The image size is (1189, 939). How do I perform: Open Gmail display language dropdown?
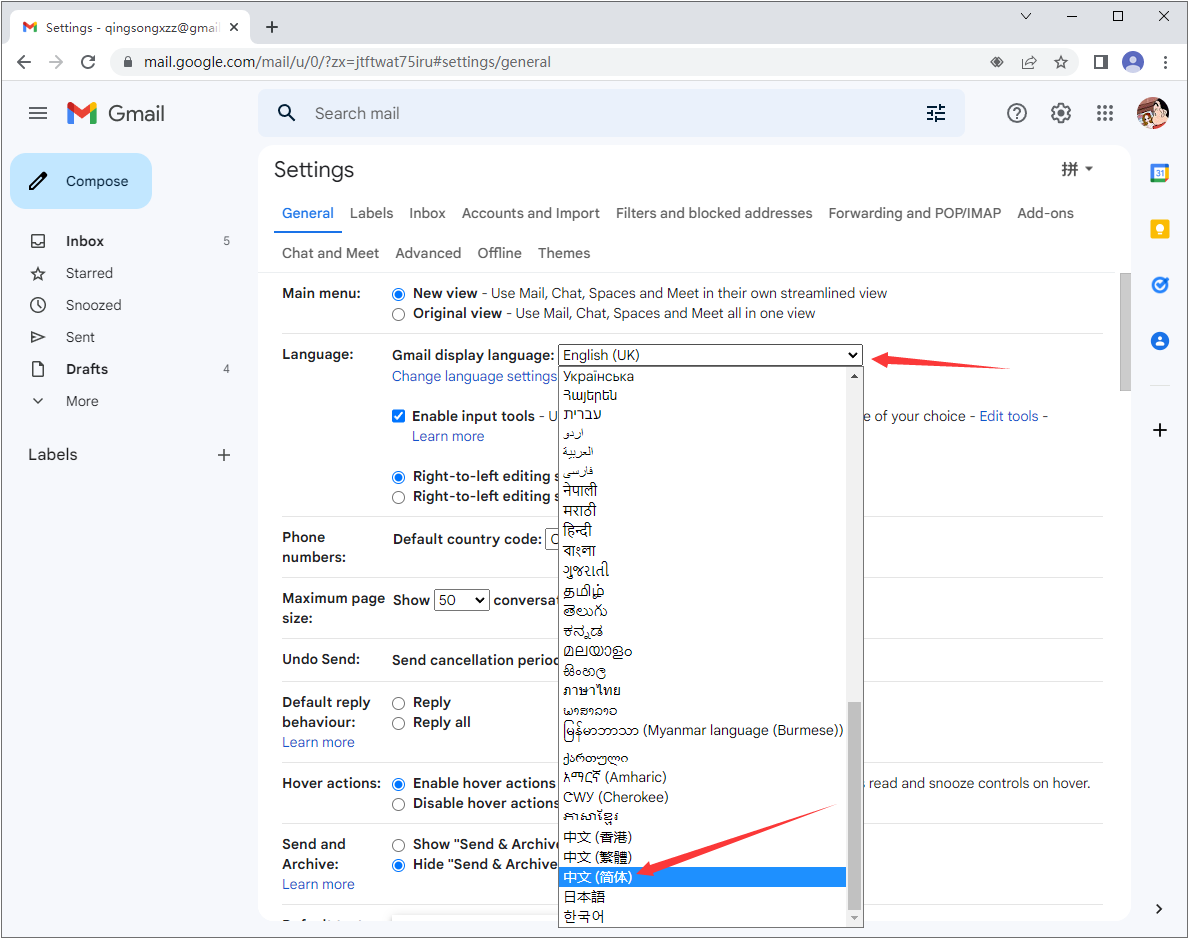tap(711, 355)
